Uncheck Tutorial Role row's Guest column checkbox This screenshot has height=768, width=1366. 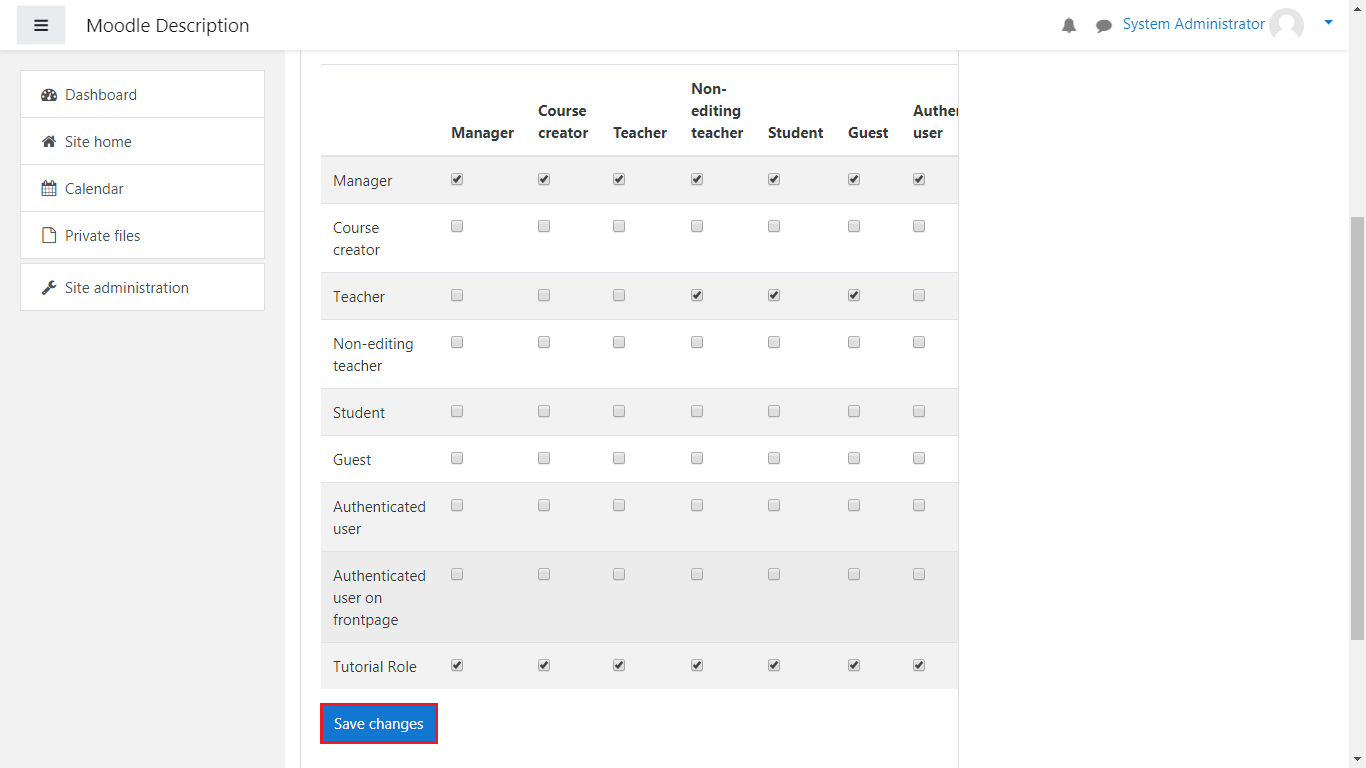pyautogui.click(x=854, y=665)
